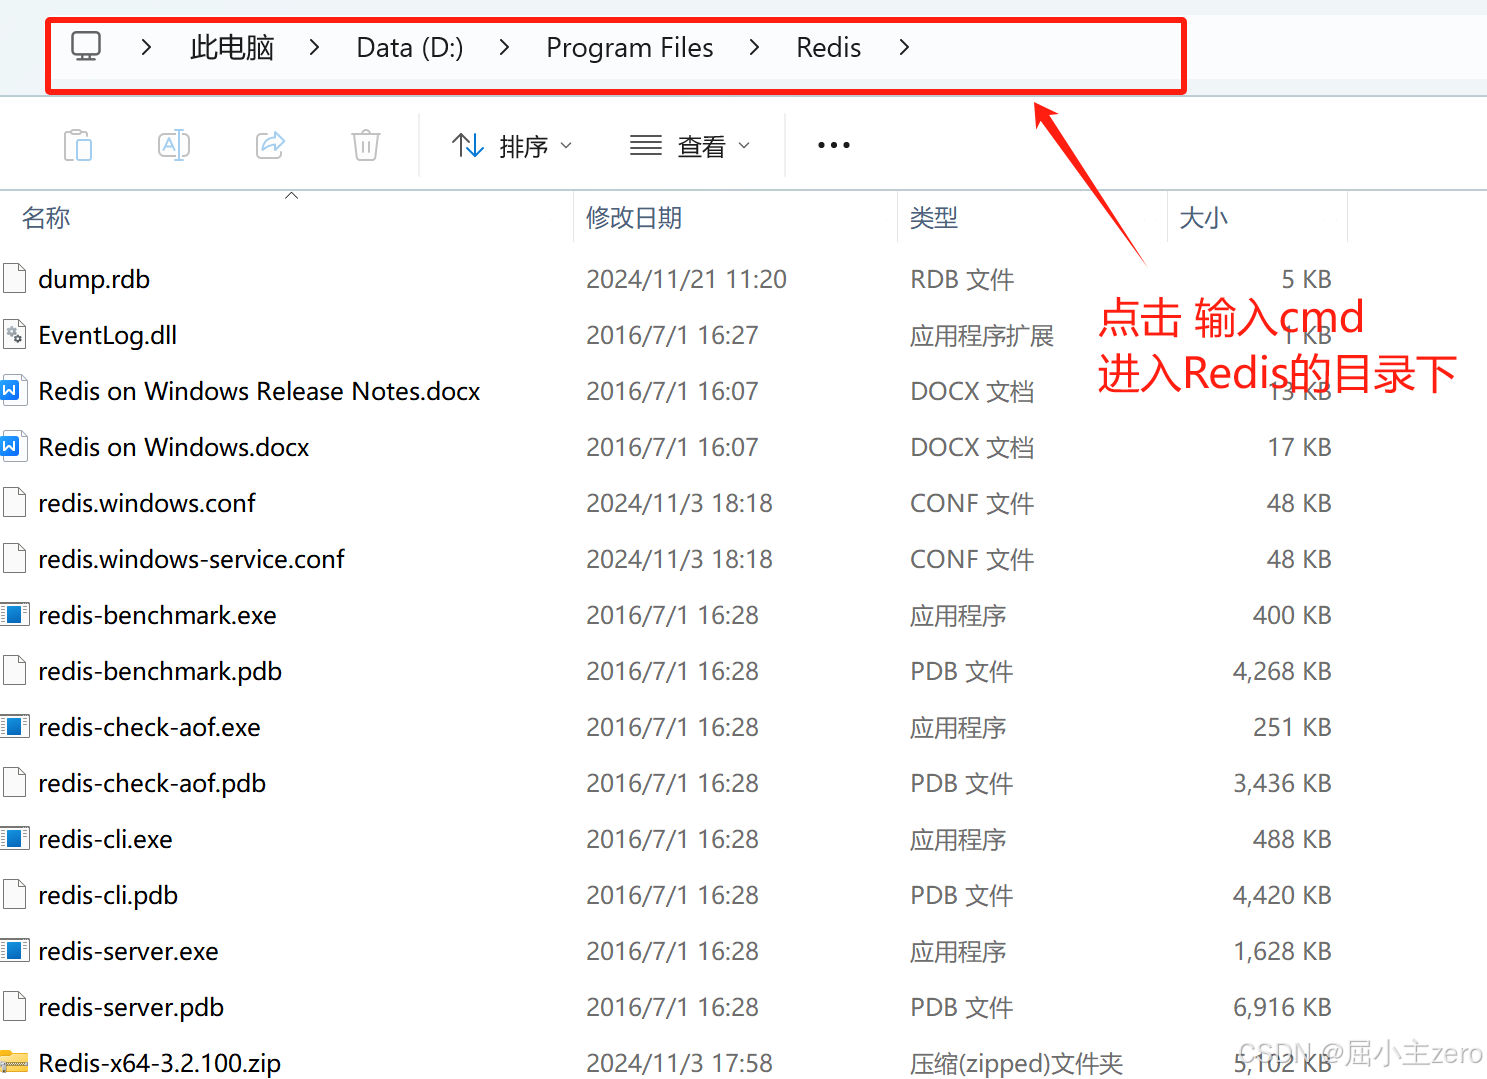The image size is (1487, 1079).
Task: Expand chevron after Redis breadcrumb
Action: point(904,47)
